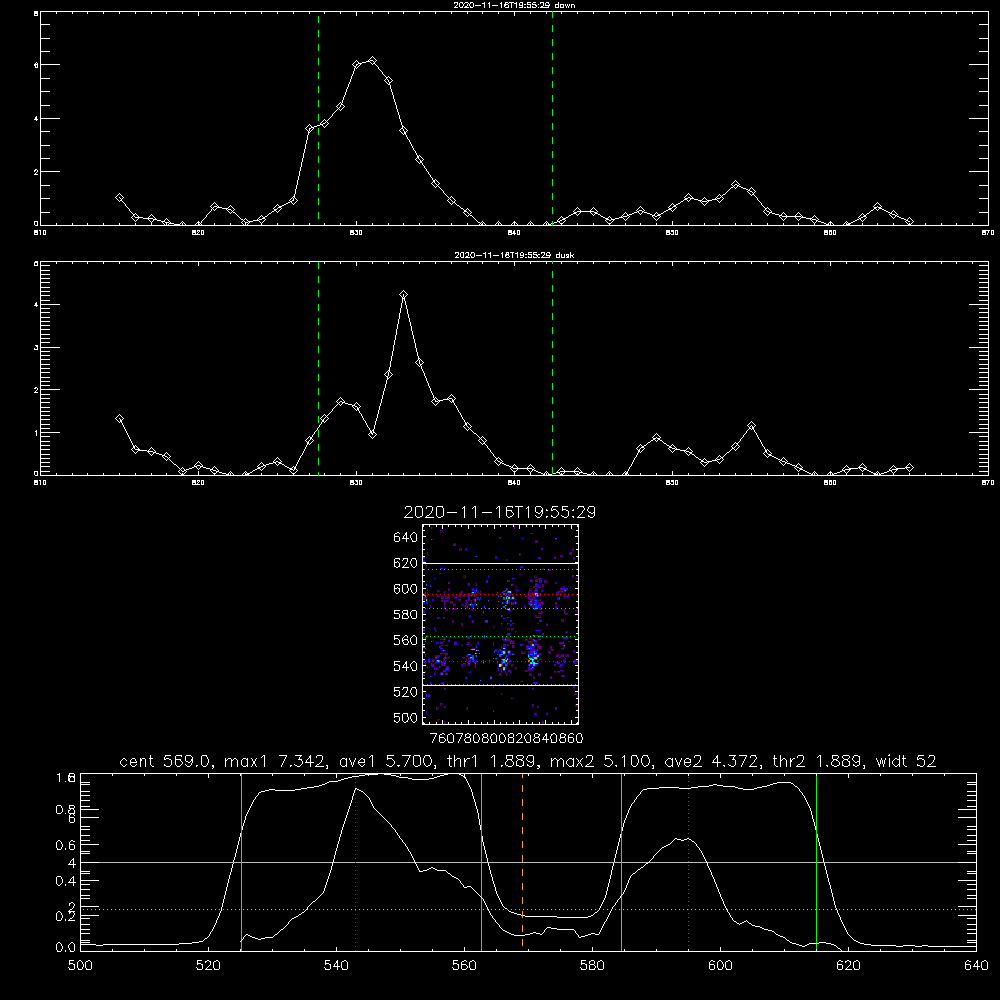Screen dimensions: 1000x1000
Task: Click the green vertical line at 525 in the bottom plot
Action: tap(241, 862)
